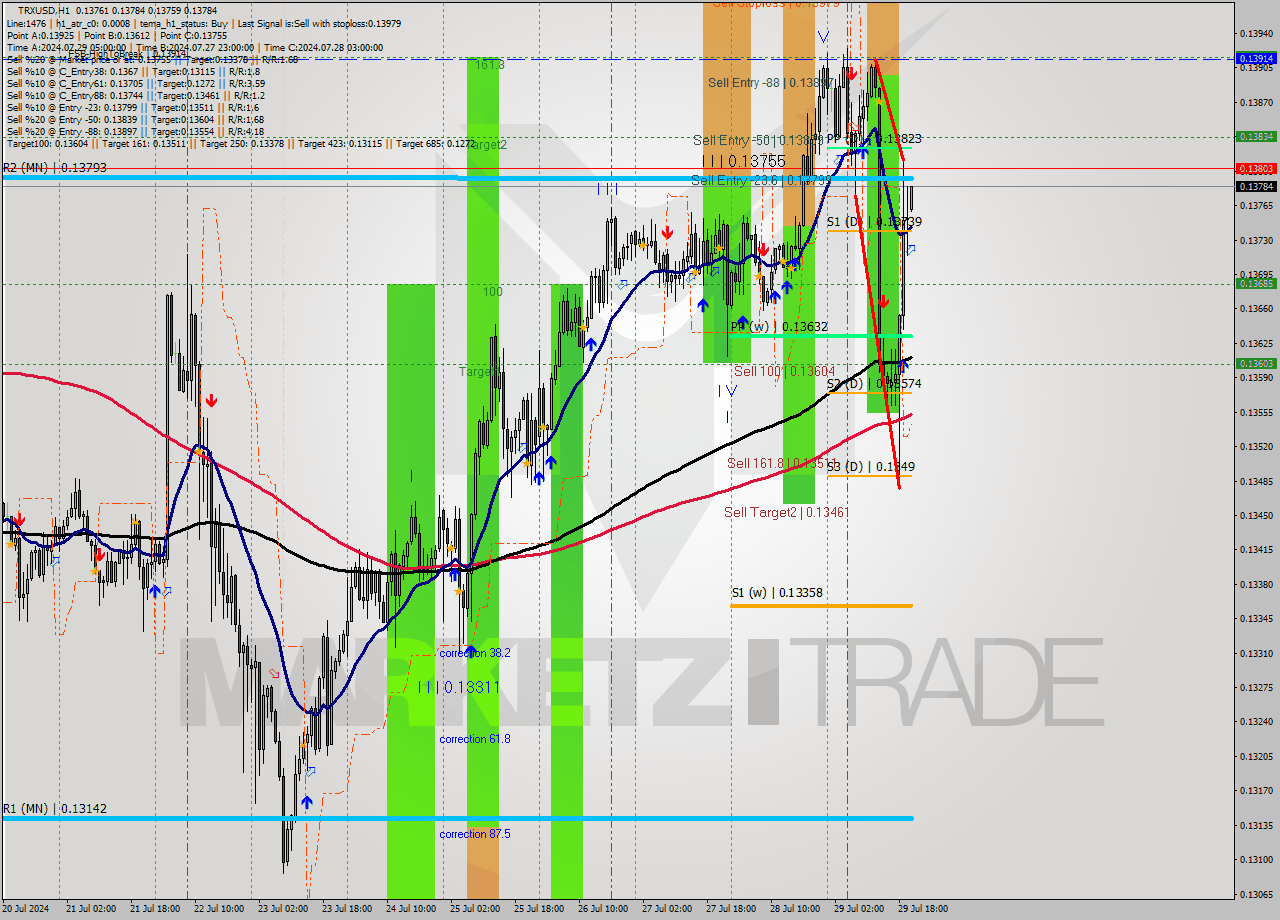The width and height of the screenshot is (1280, 920).
Task: Click the 0.13660 price axis value
Action: pyautogui.click(x=1256, y=309)
